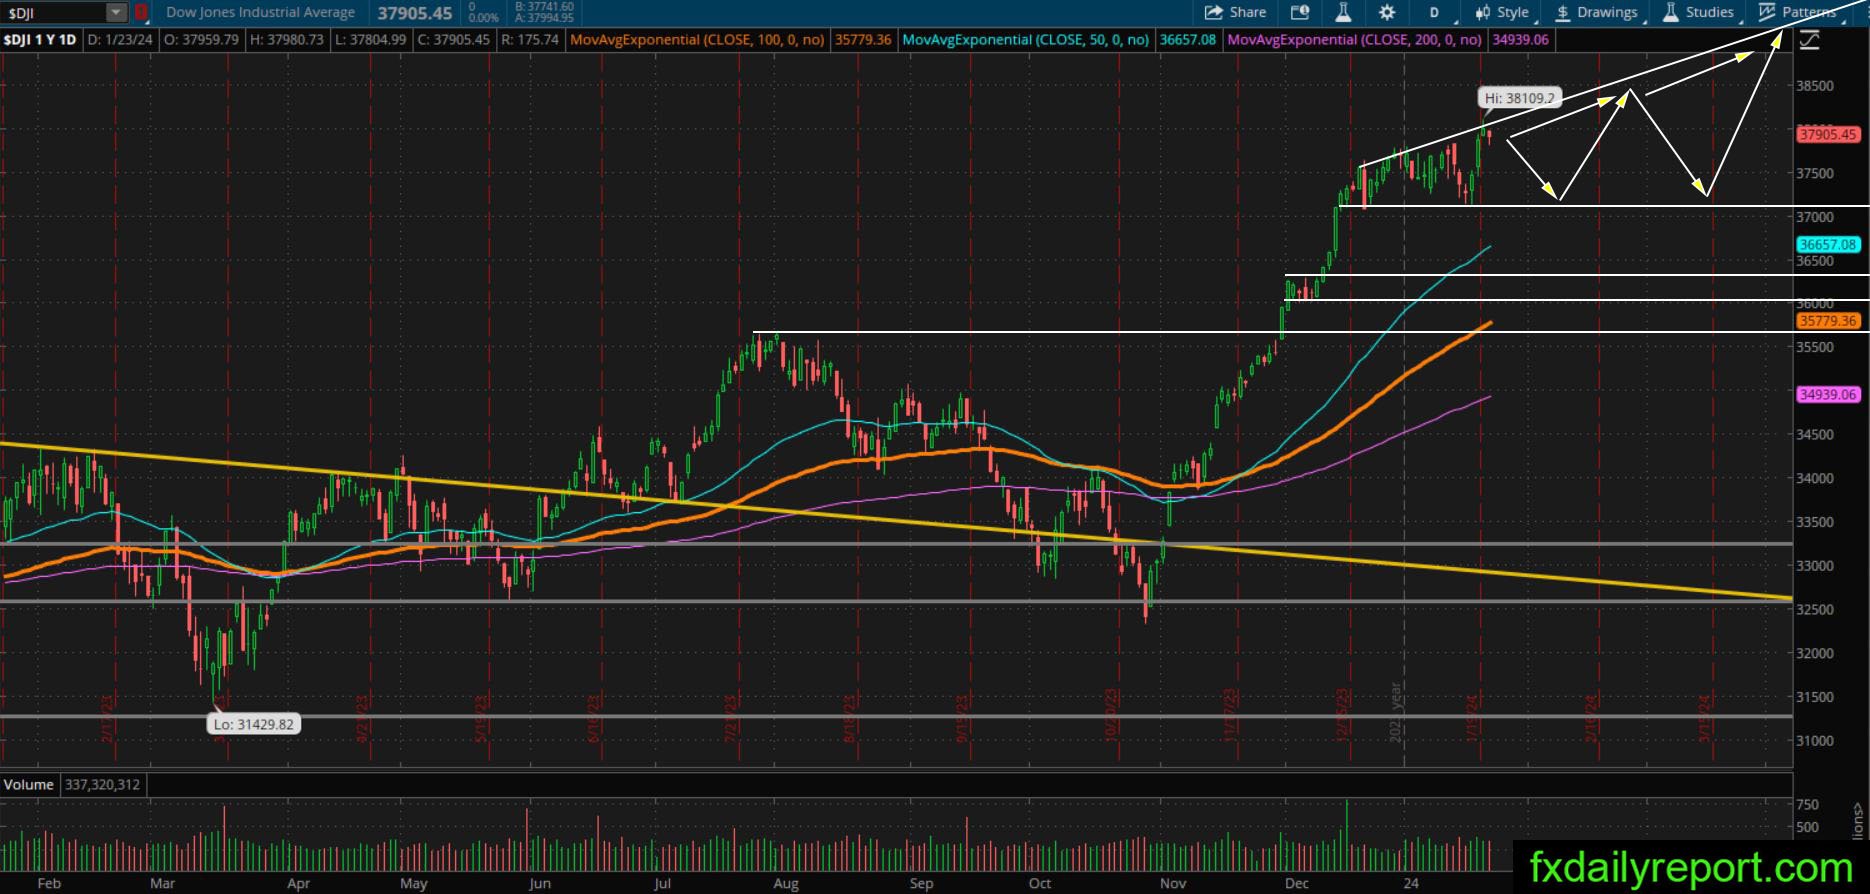
Task: Click the Dec label on the time axis
Action: 1297,883
